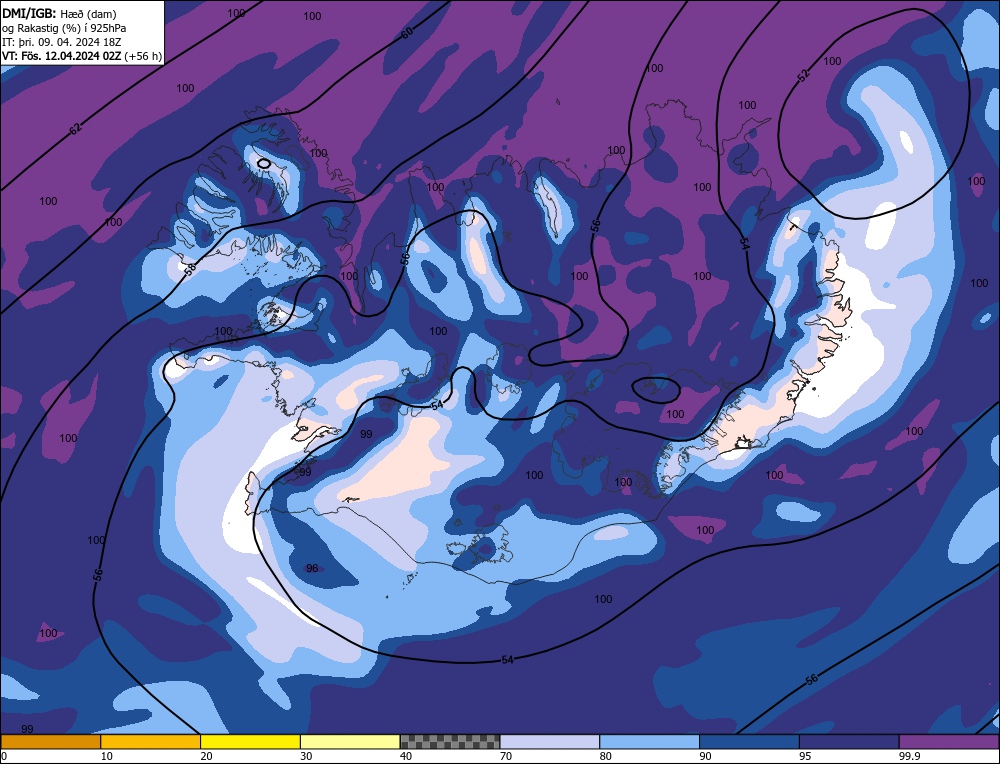Click the checkered gray 40–70 legend swatch
This screenshot has width=1000, height=764.
coord(450,742)
